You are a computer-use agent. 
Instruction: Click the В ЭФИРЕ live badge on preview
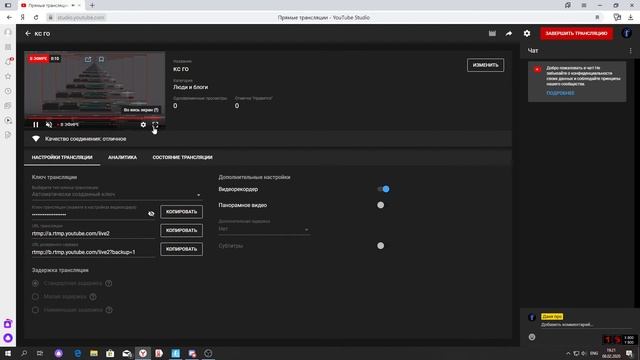tap(38, 59)
